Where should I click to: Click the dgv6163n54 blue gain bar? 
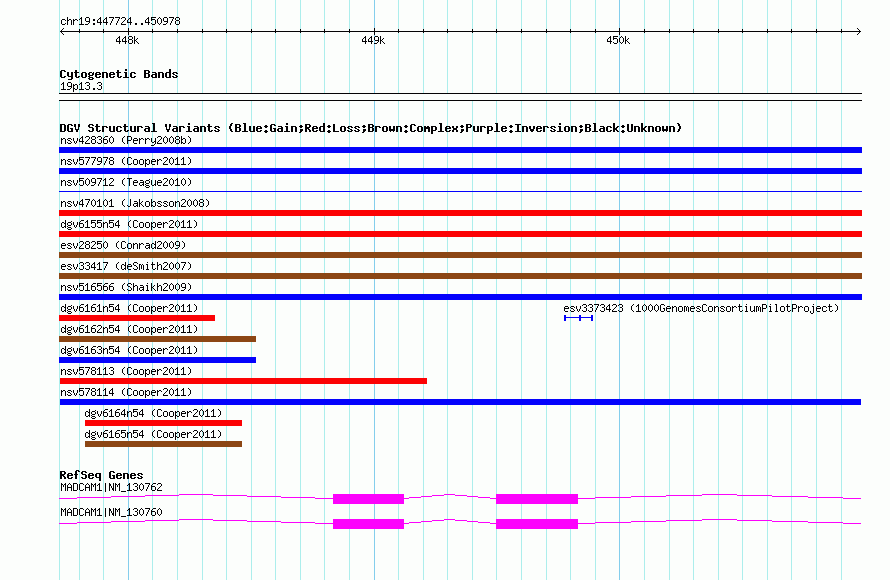158,360
